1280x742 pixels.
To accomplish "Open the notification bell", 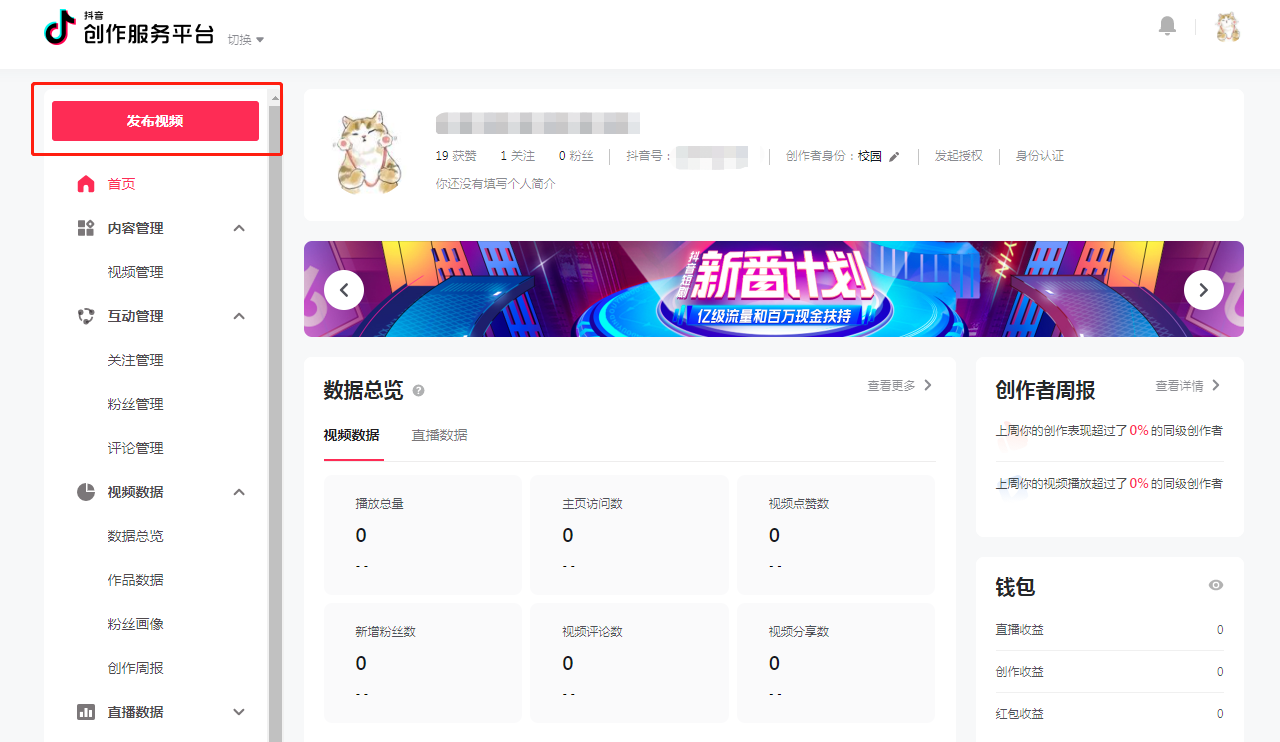I will pyautogui.click(x=1167, y=26).
